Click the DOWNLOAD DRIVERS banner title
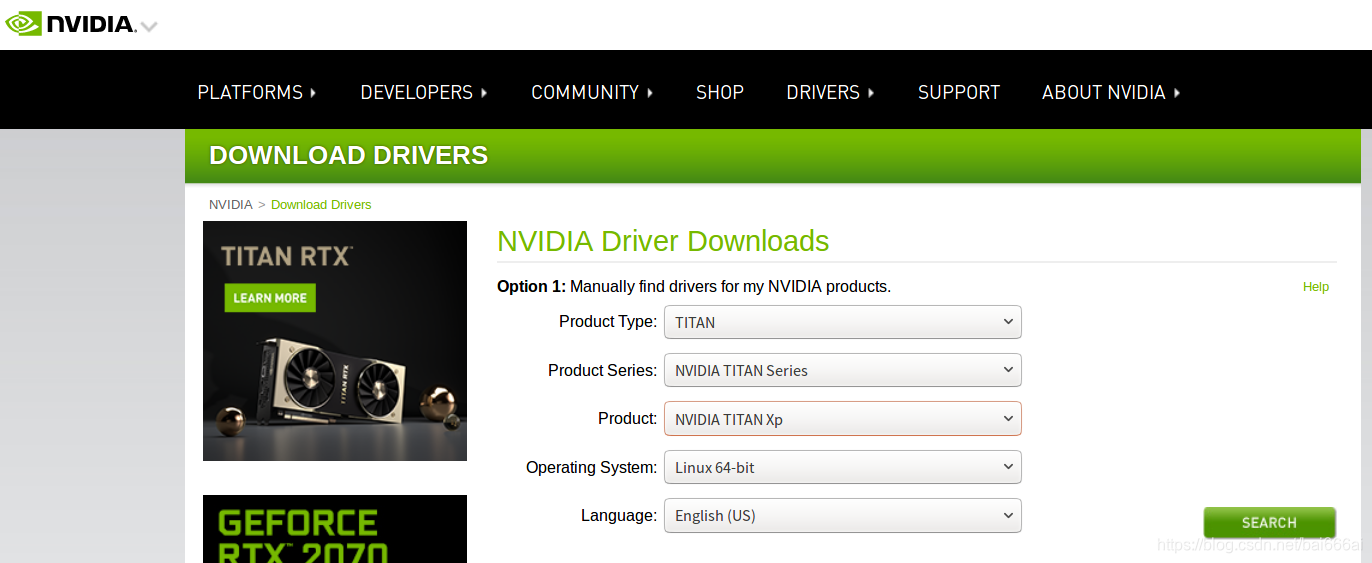 coord(349,155)
